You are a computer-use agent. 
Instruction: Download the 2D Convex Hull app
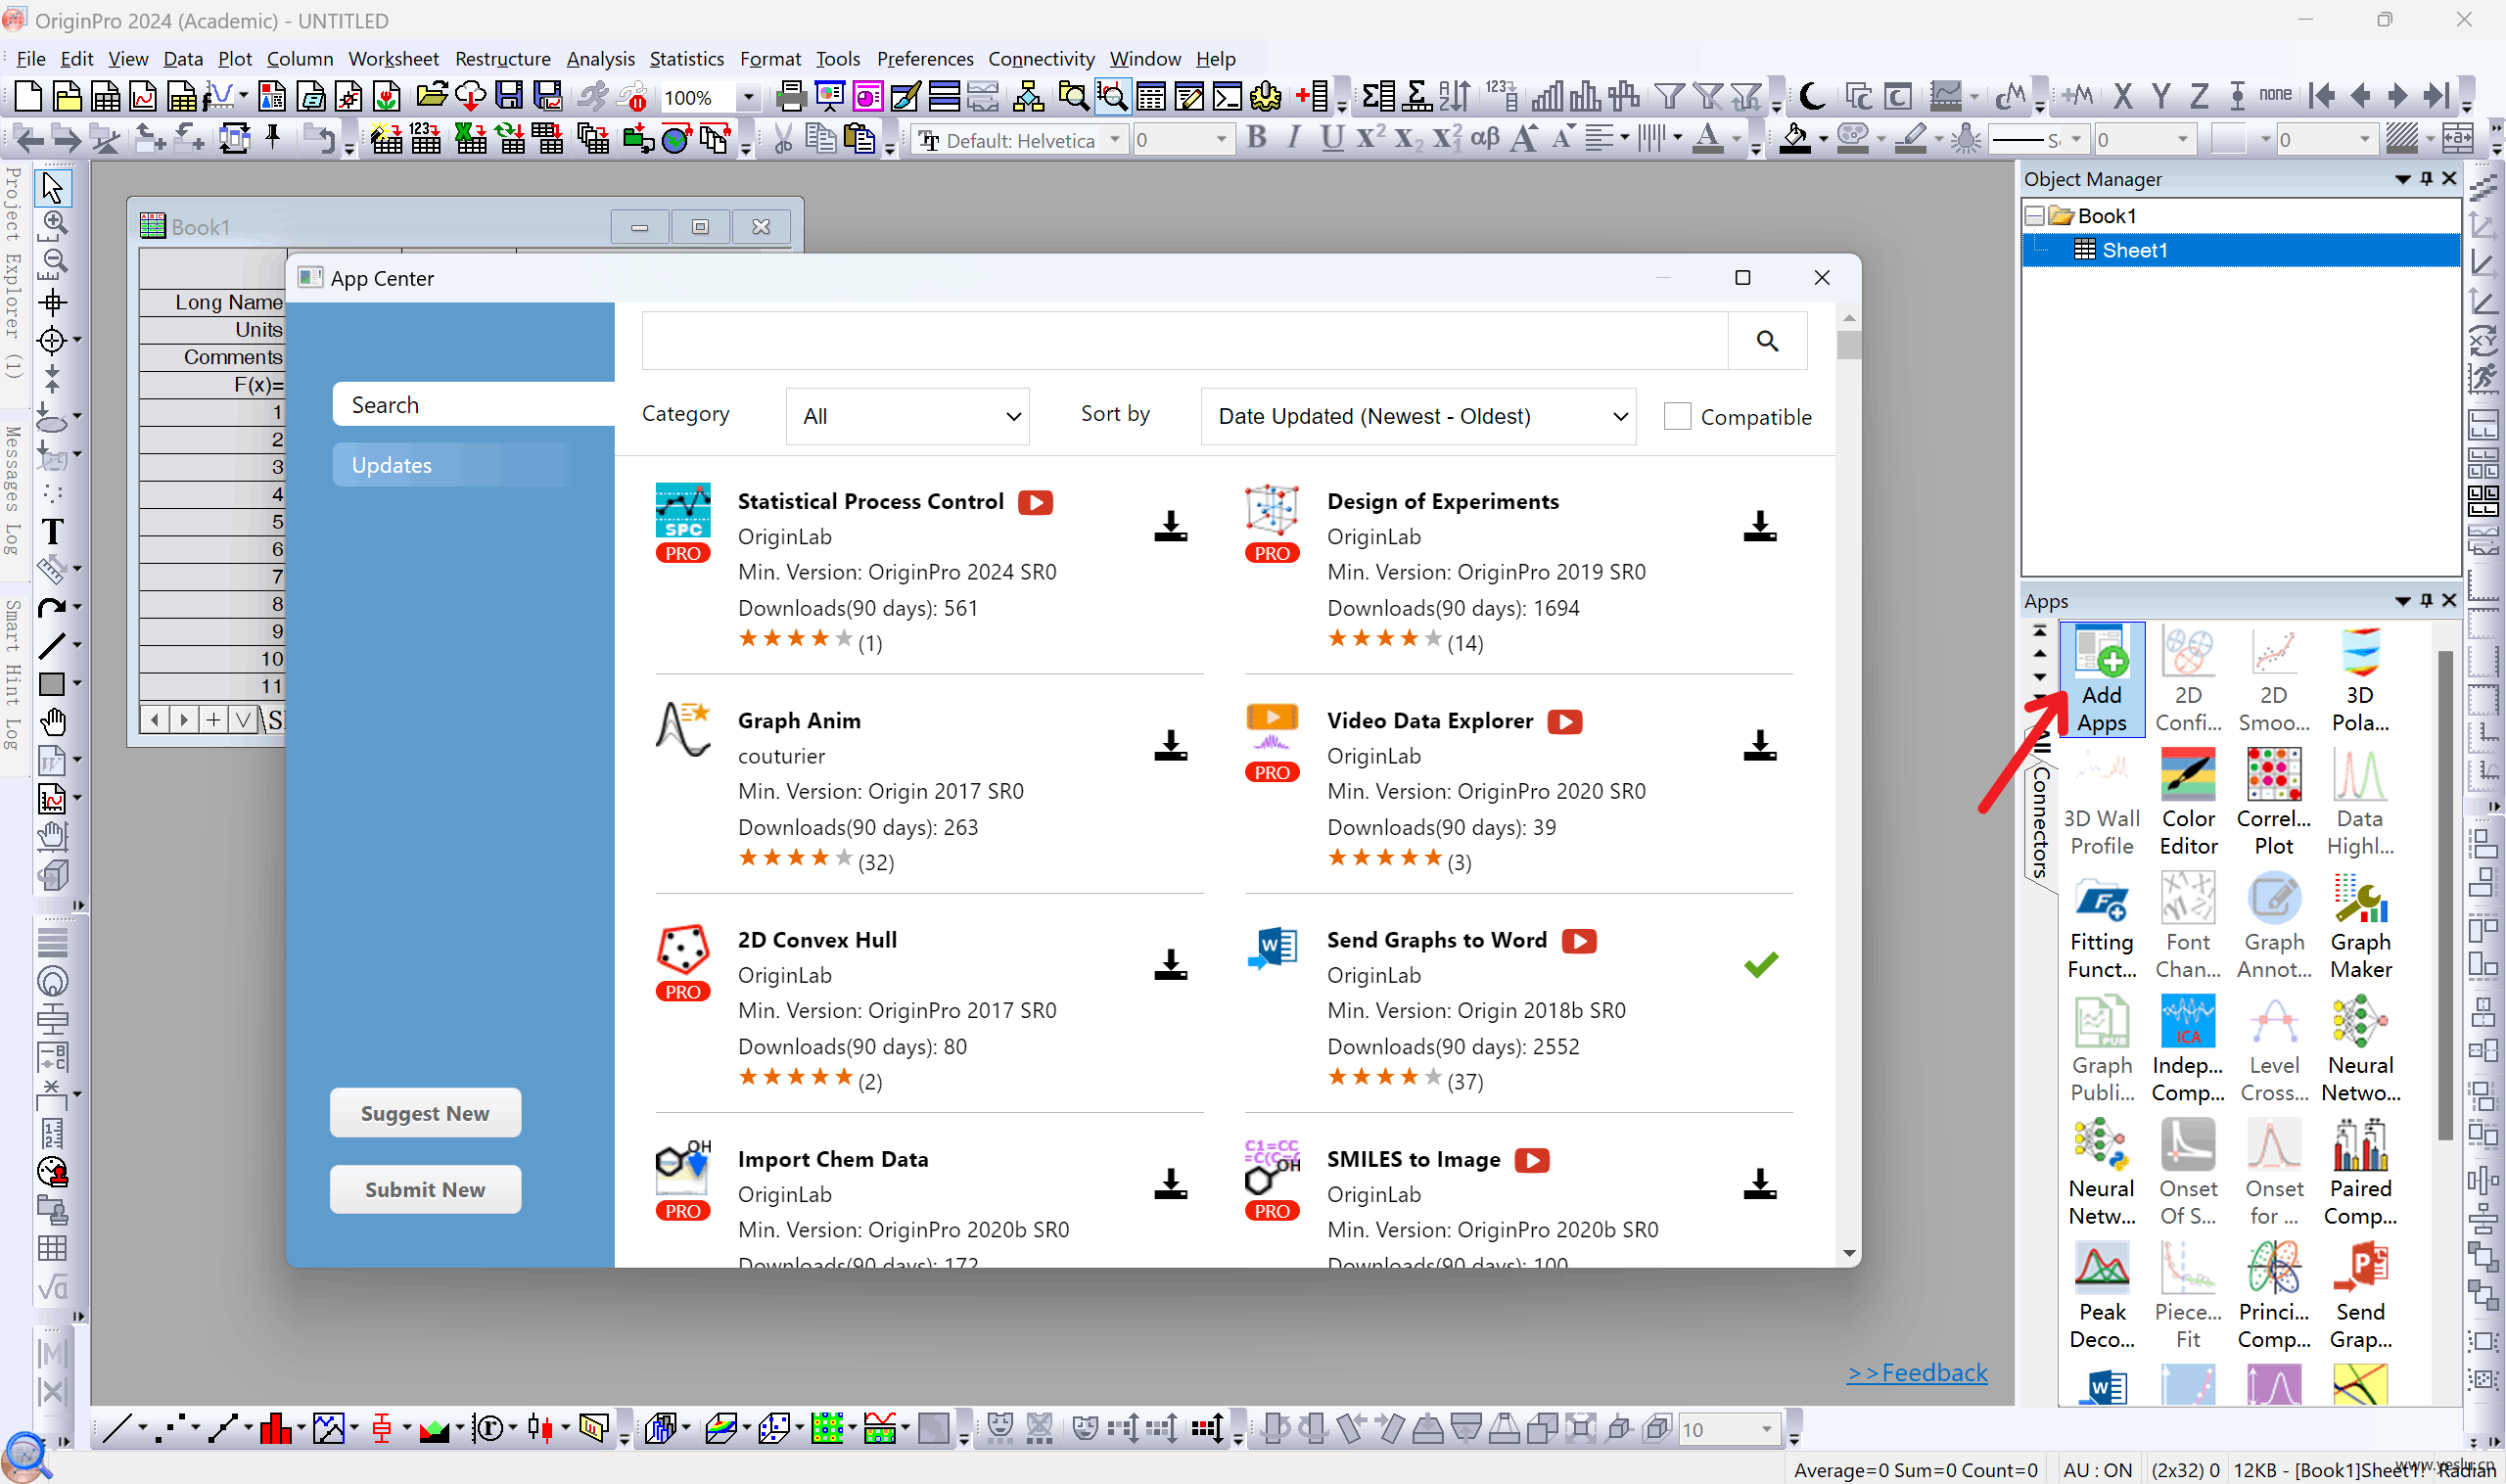coord(1170,964)
